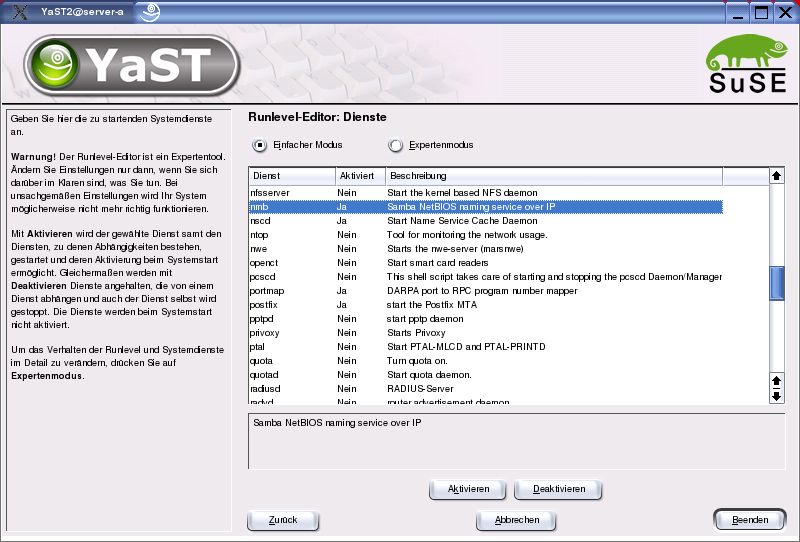800x542 pixels.
Task: Select the nwe service row
Action: pos(486,249)
